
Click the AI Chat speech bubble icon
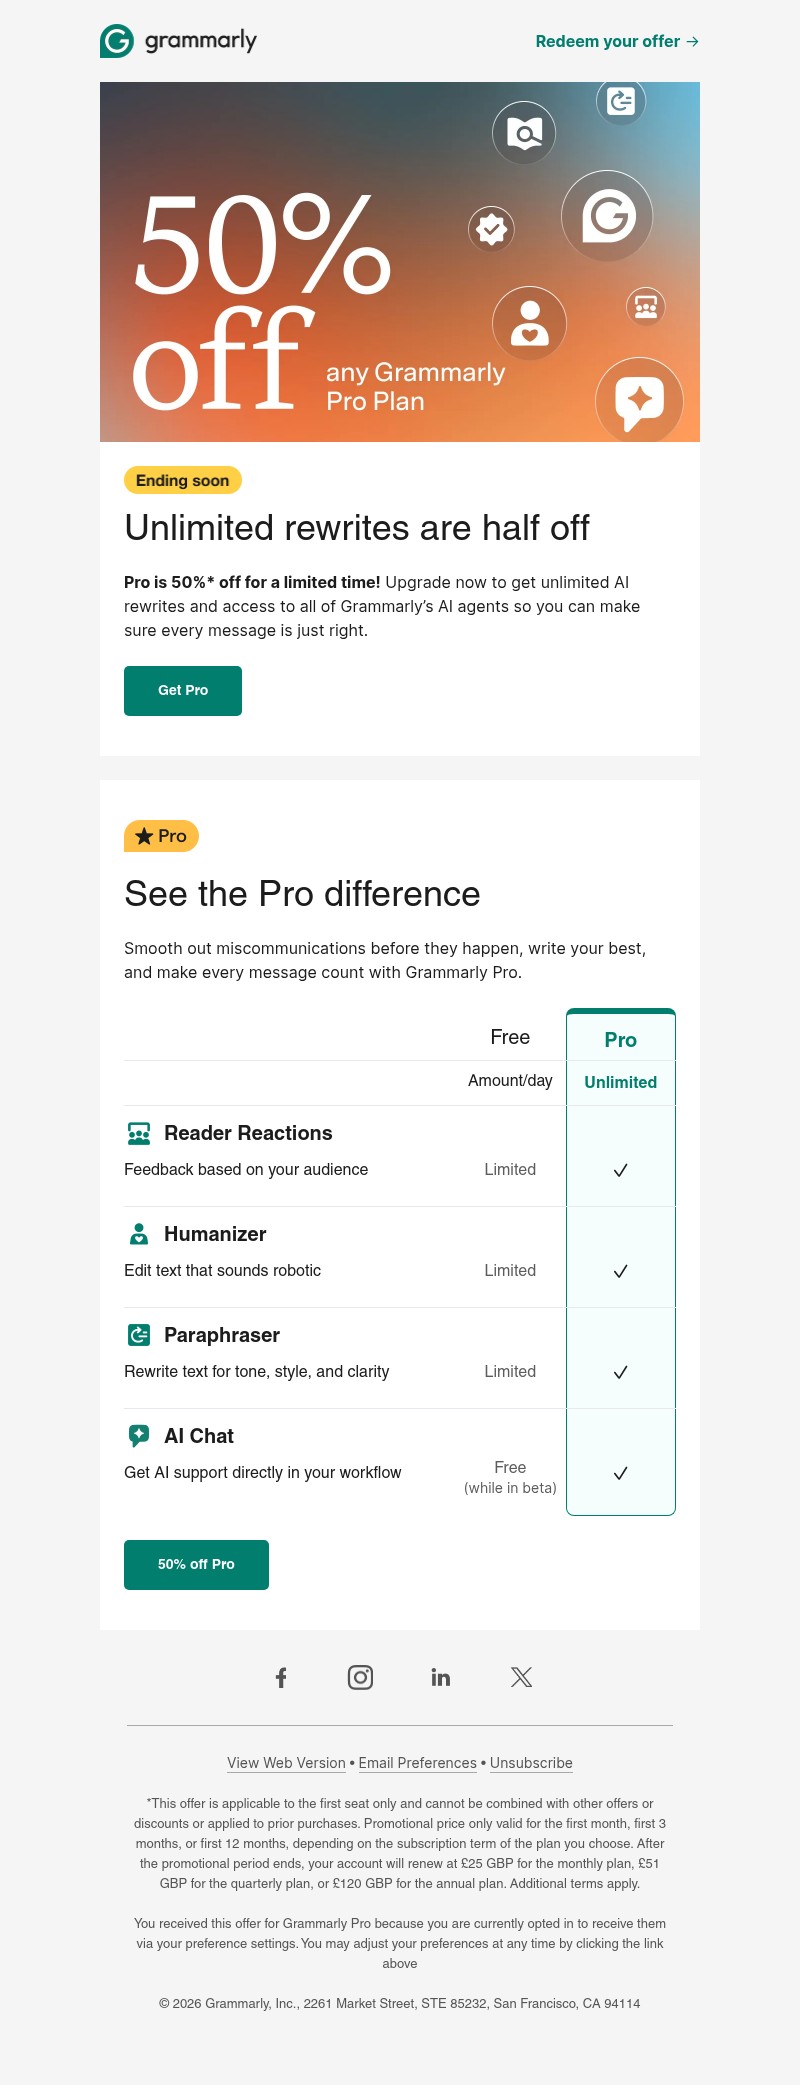138,1436
